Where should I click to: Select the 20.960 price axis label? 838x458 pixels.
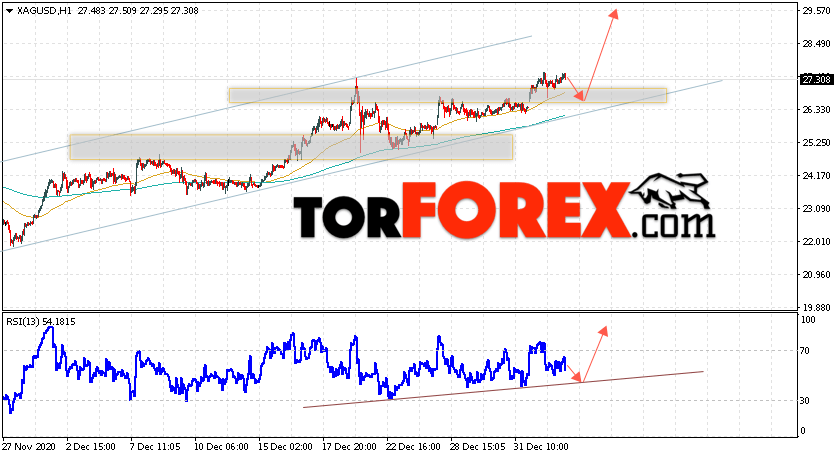[816, 275]
